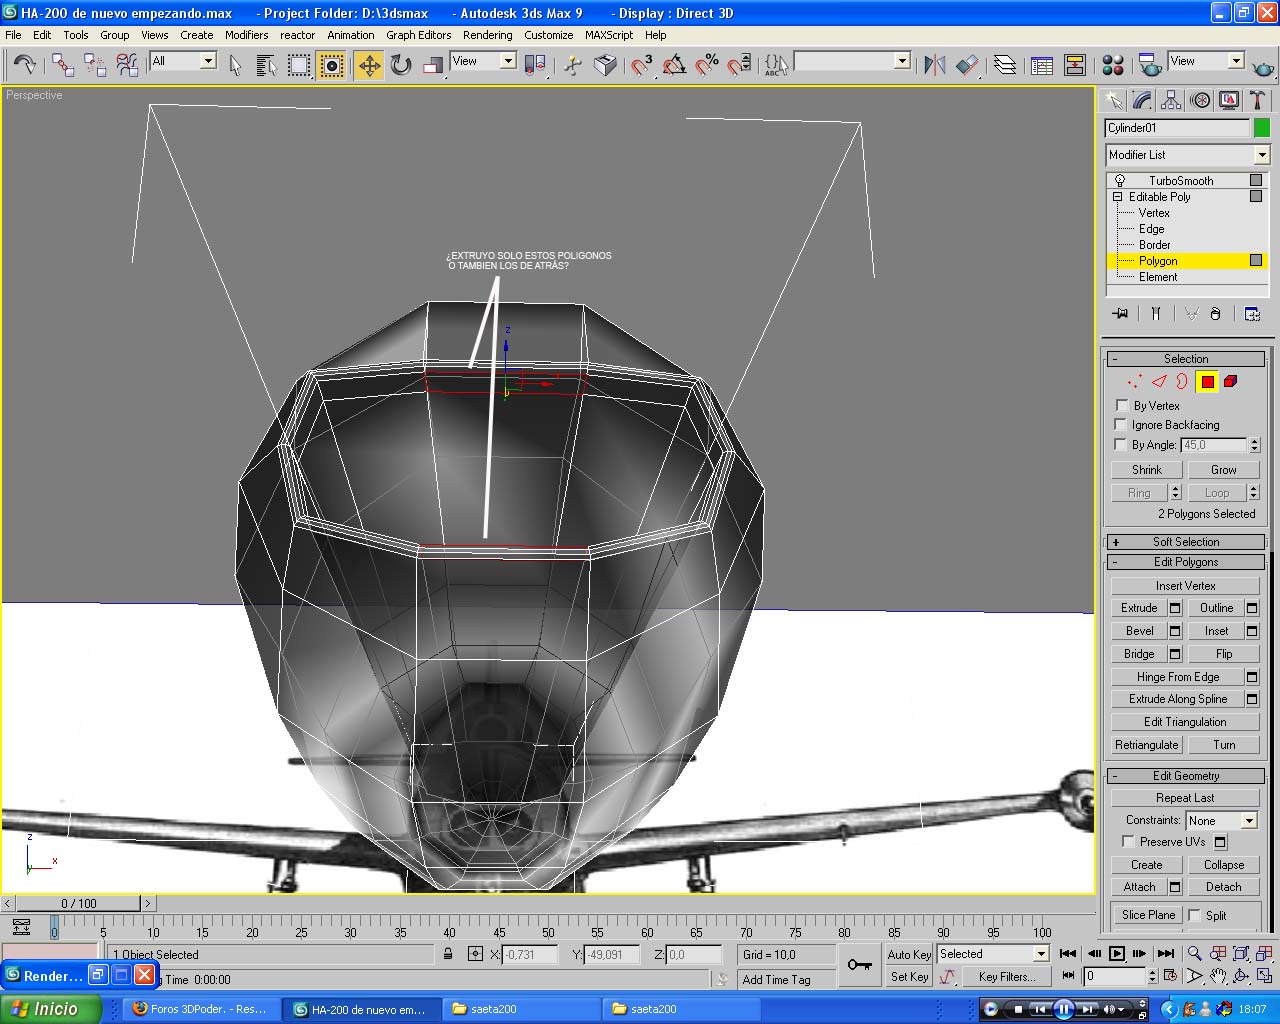Viewport: 1280px width, 1024px height.
Task: Select Element sub-object icon in Selection rollout
Action: (x=1231, y=381)
